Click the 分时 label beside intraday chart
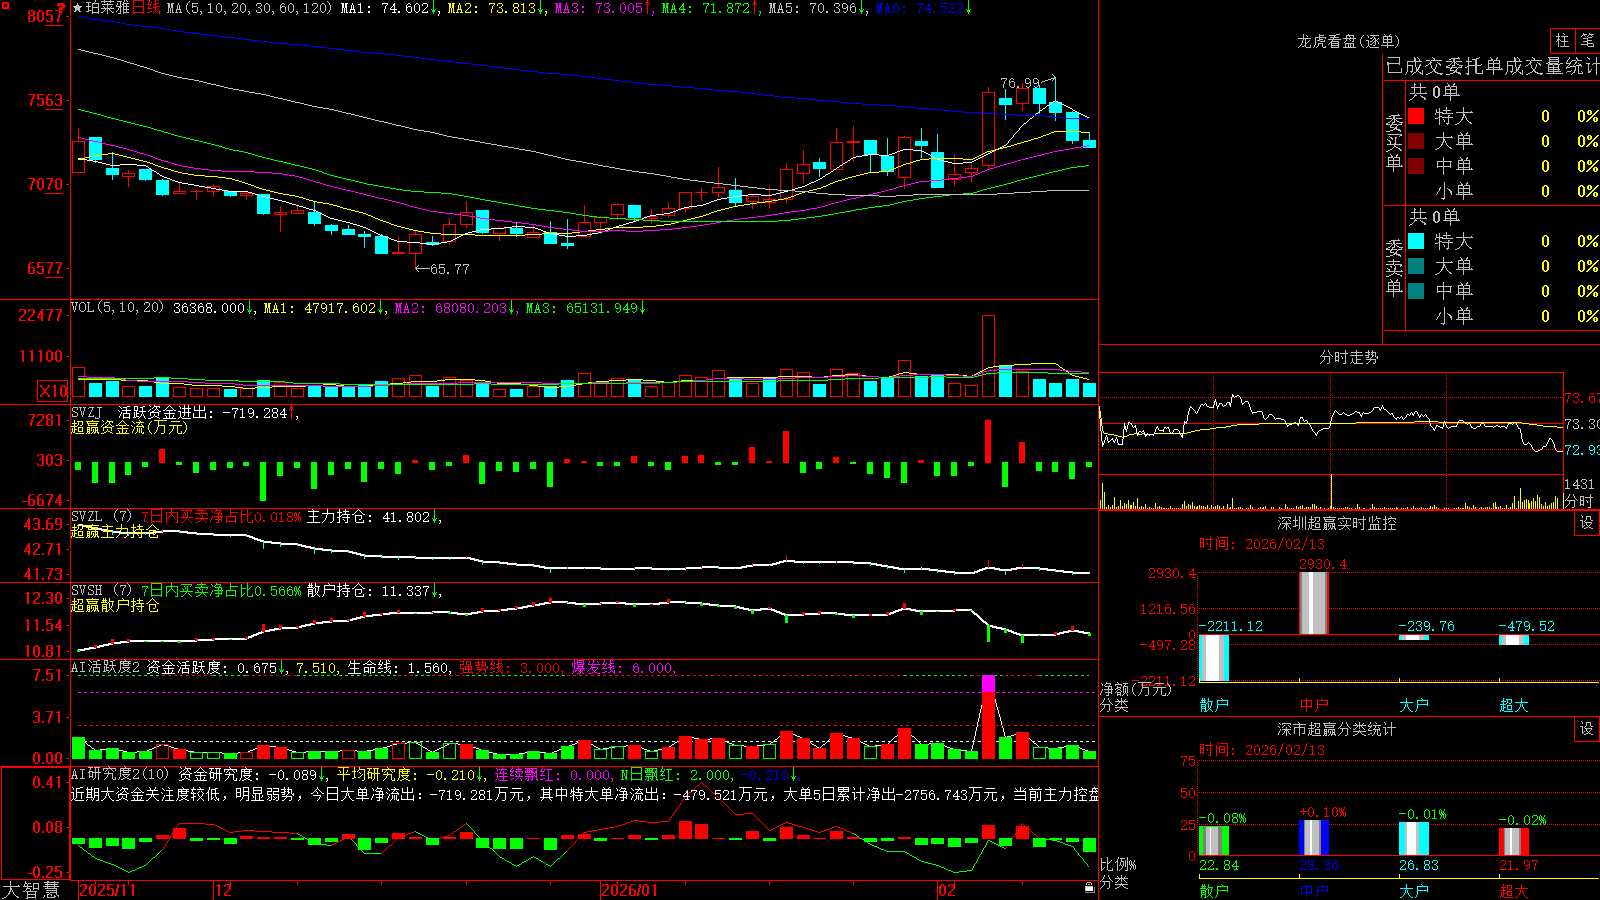The height and width of the screenshot is (900, 1600). tap(1579, 500)
